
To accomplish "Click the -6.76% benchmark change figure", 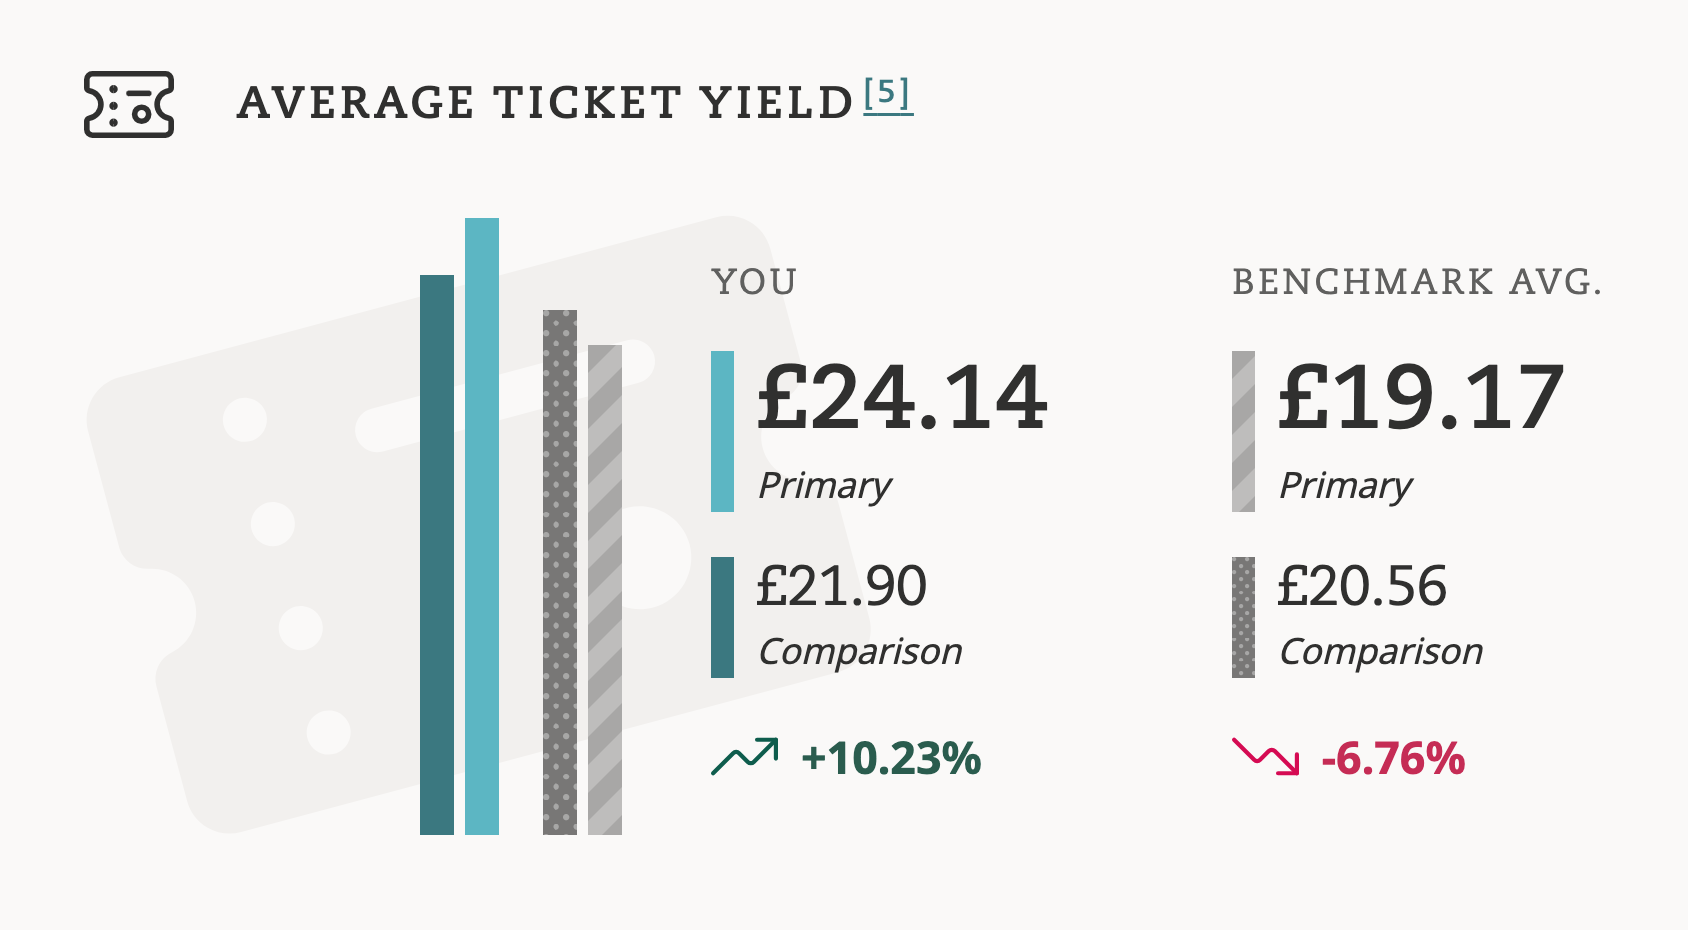I will (x=1393, y=758).
